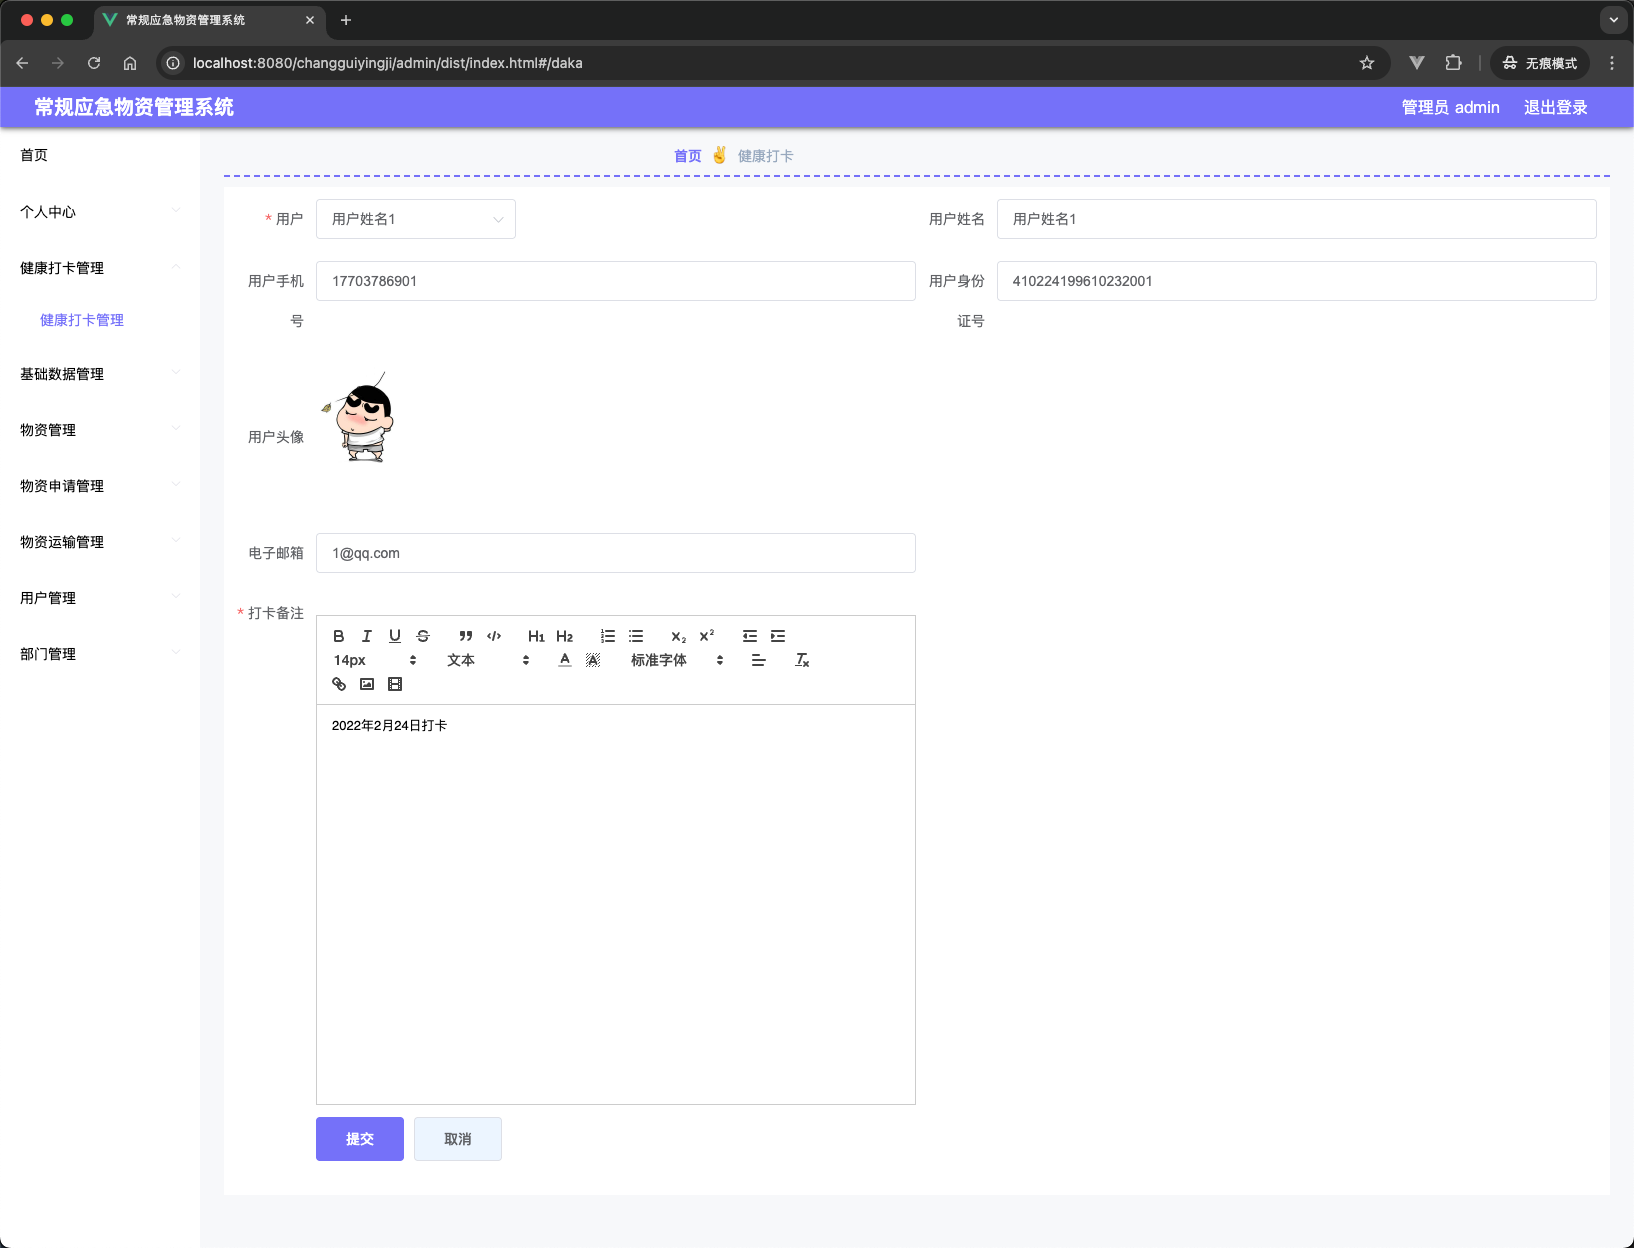Viewport: 1634px width, 1248px height.
Task: Expand the 物资运输管理 sidebar menu
Action: pyautogui.click(x=100, y=542)
